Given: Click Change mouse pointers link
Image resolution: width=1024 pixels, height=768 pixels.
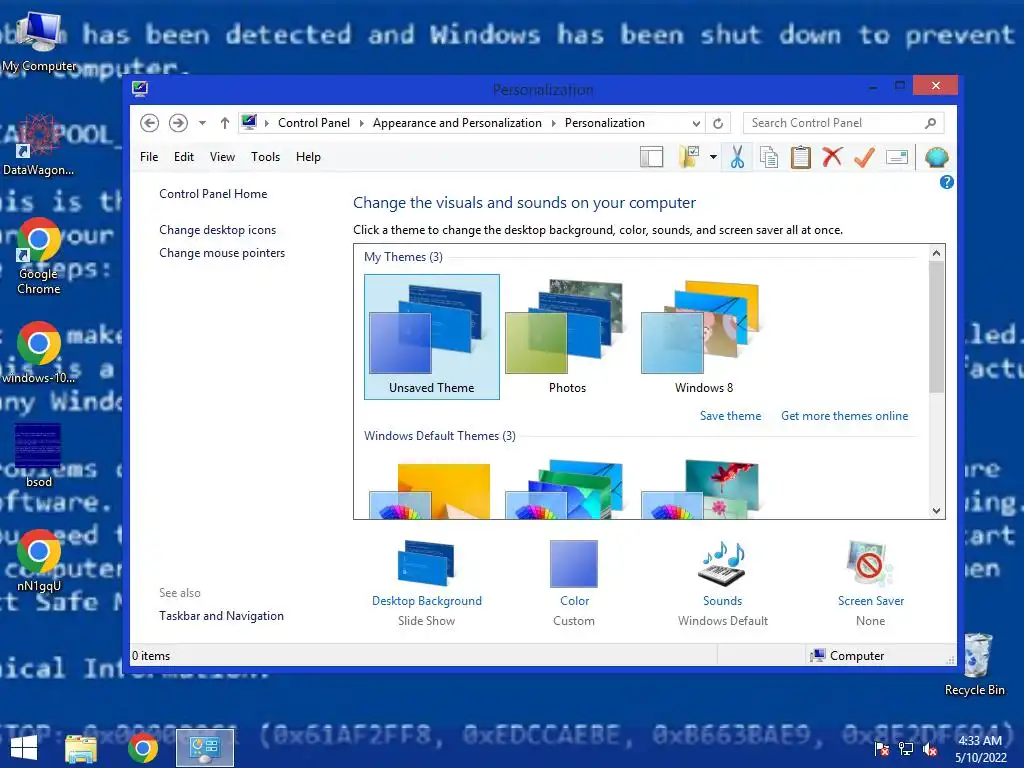Looking at the screenshot, I should tap(222, 253).
